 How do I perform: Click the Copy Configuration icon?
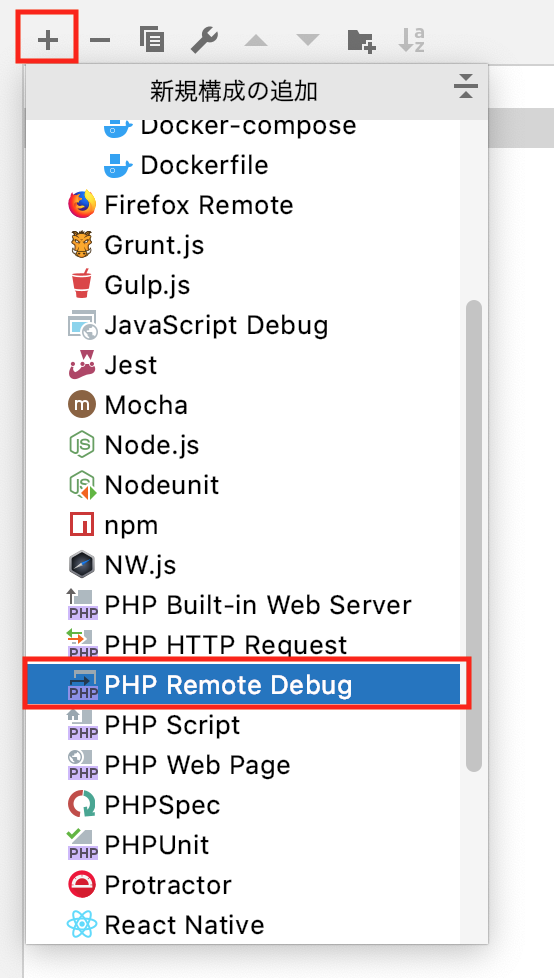[x=152, y=40]
